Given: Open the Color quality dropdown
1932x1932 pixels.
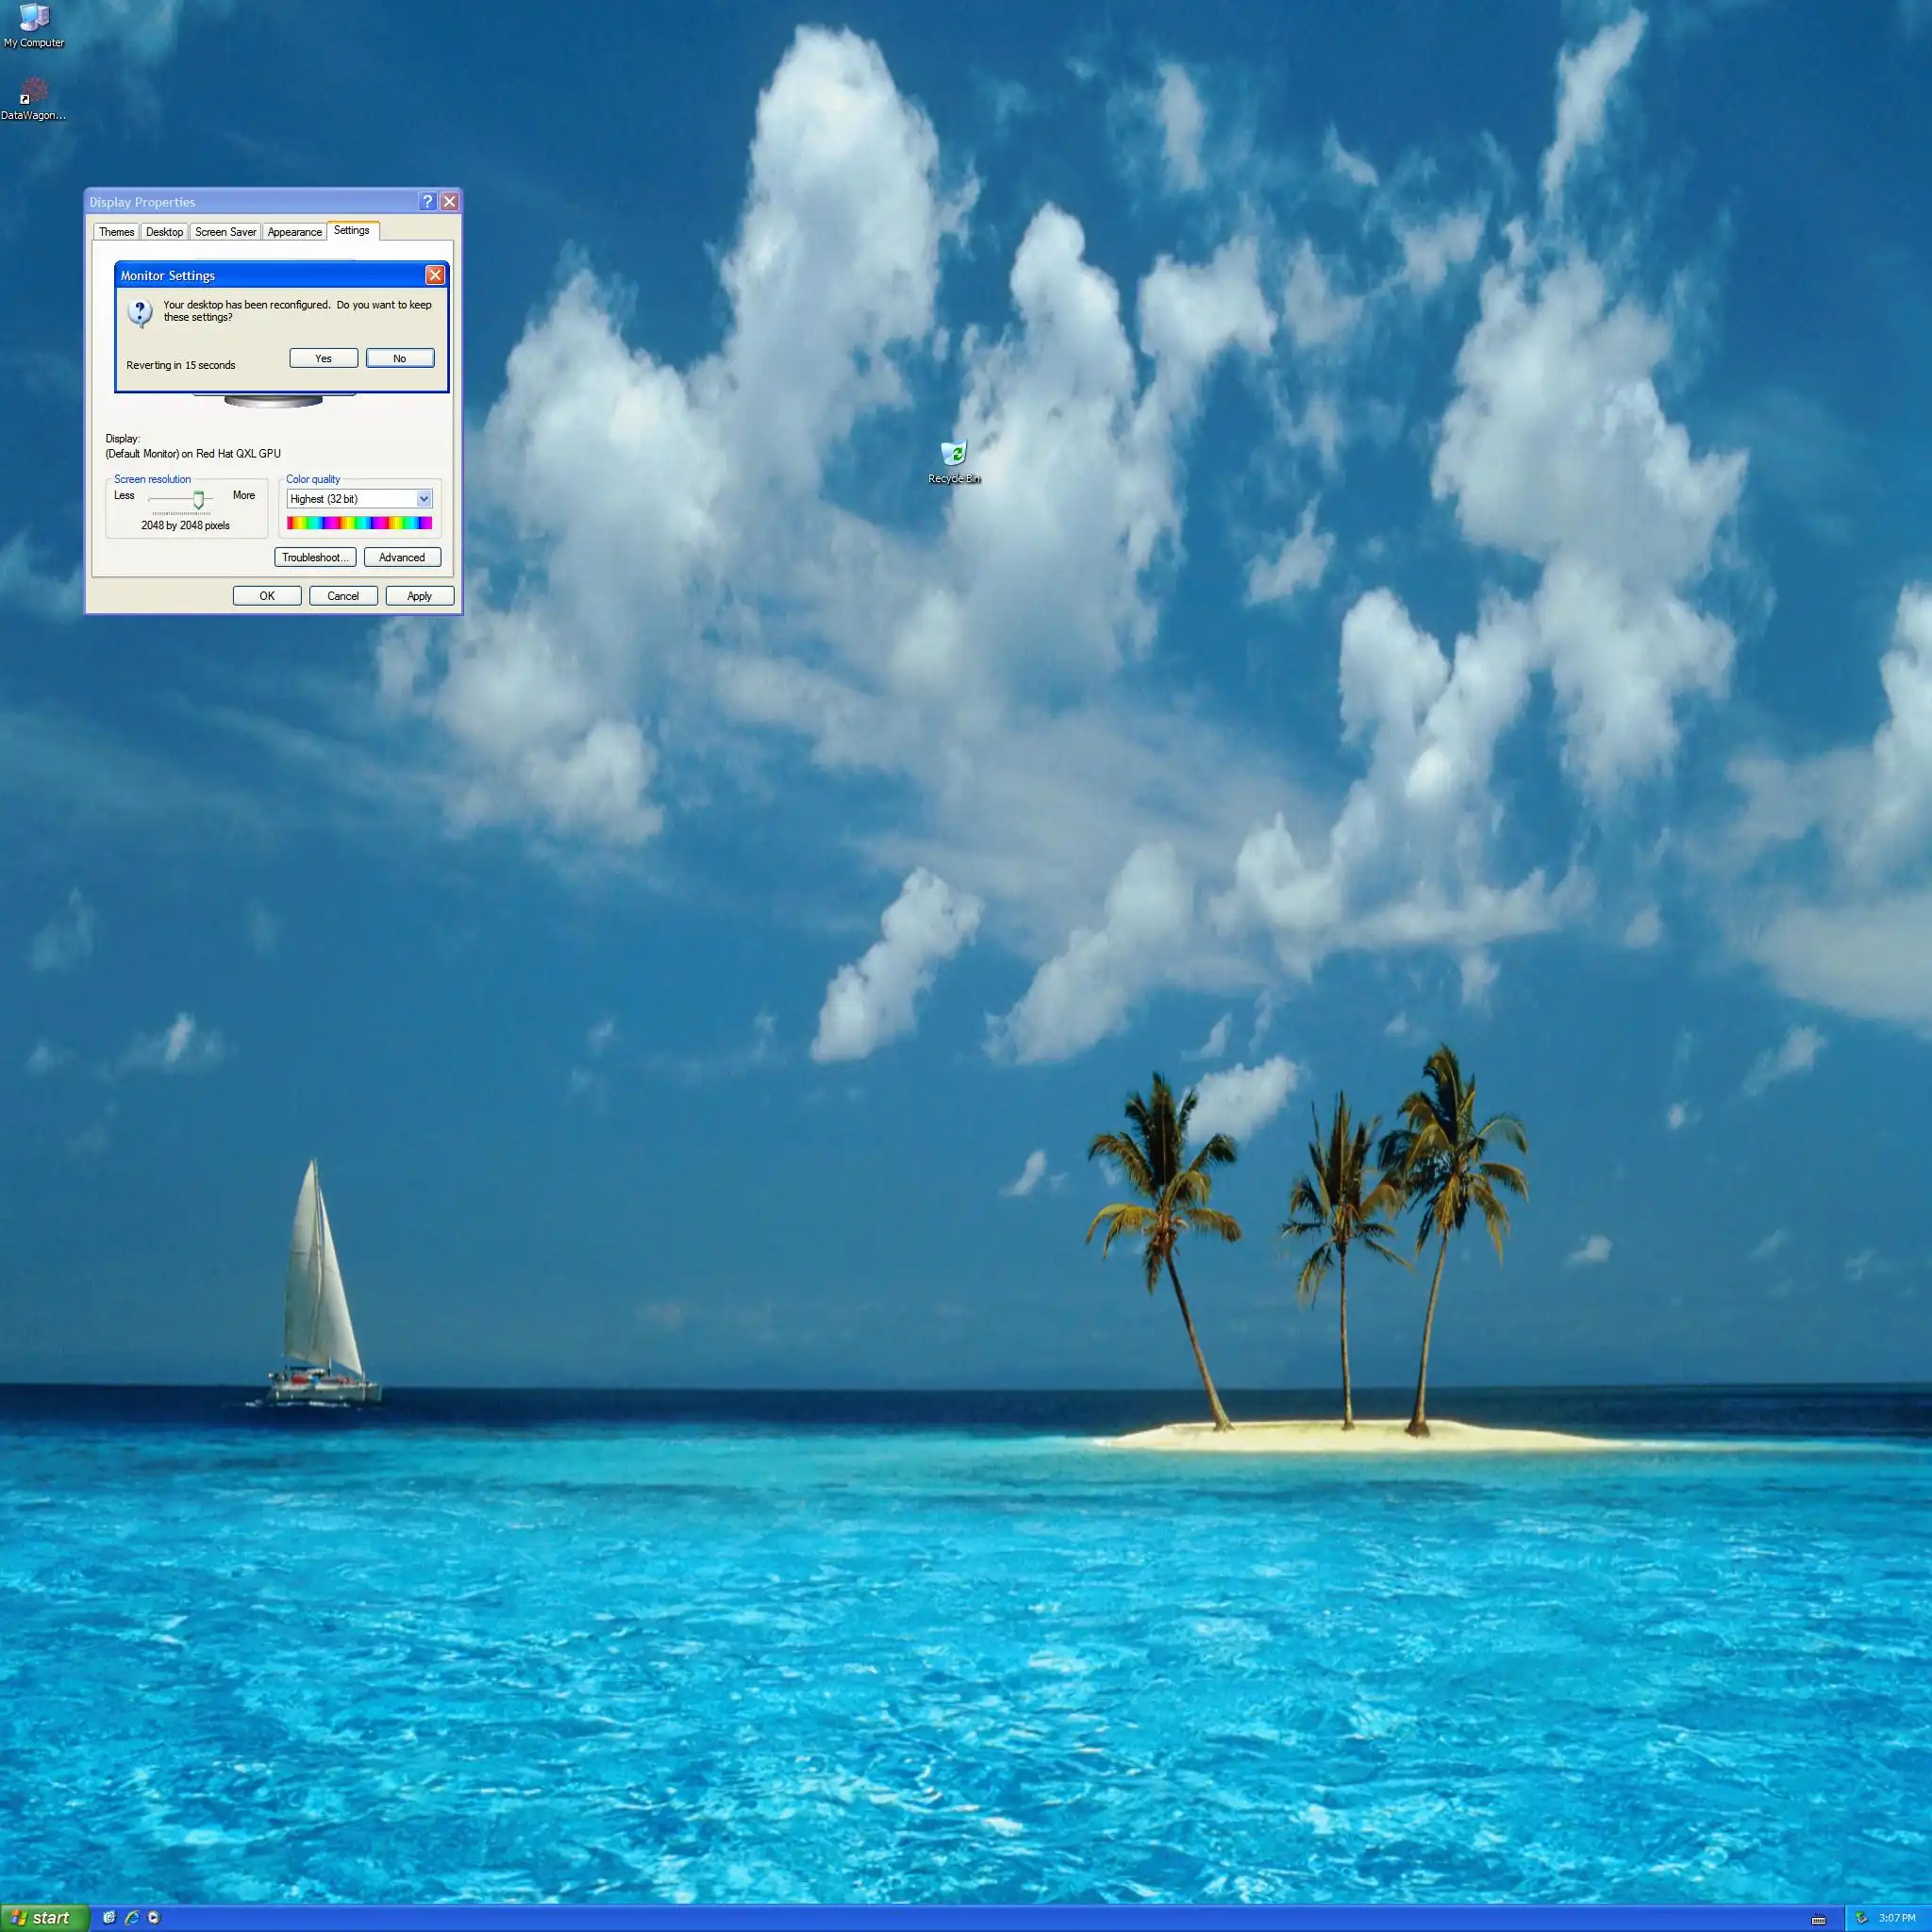Looking at the screenshot, I should point(423,499).
